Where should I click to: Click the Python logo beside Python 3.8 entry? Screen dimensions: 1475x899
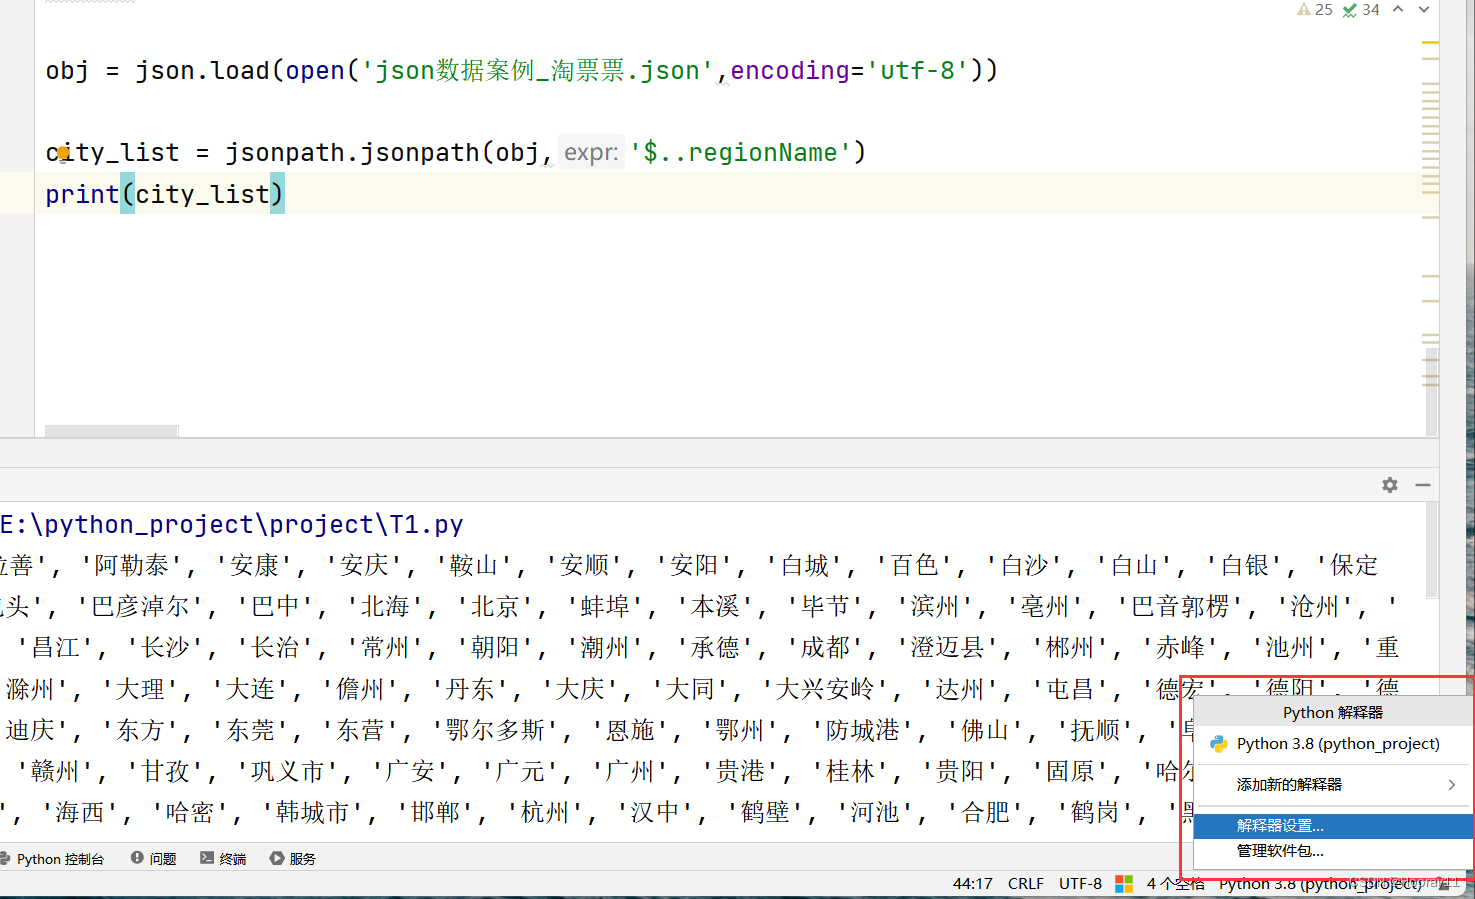point(1219,744)
